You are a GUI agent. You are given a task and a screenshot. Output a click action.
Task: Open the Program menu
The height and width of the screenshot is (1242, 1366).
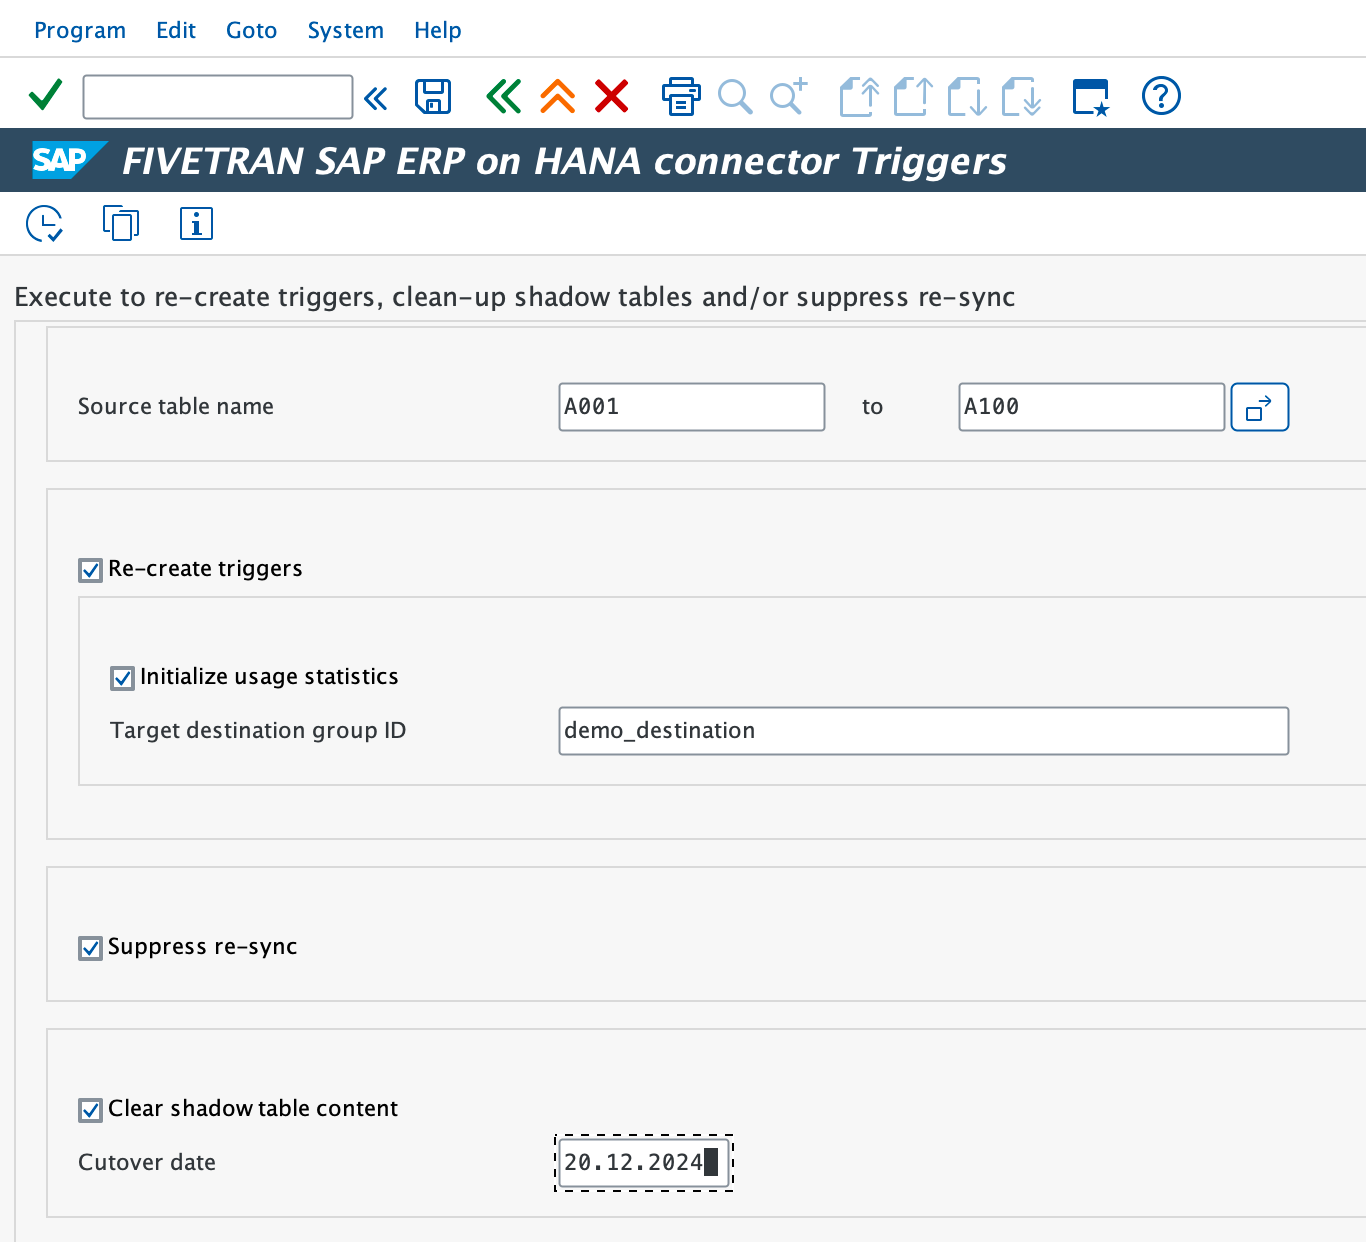[80, 30]
